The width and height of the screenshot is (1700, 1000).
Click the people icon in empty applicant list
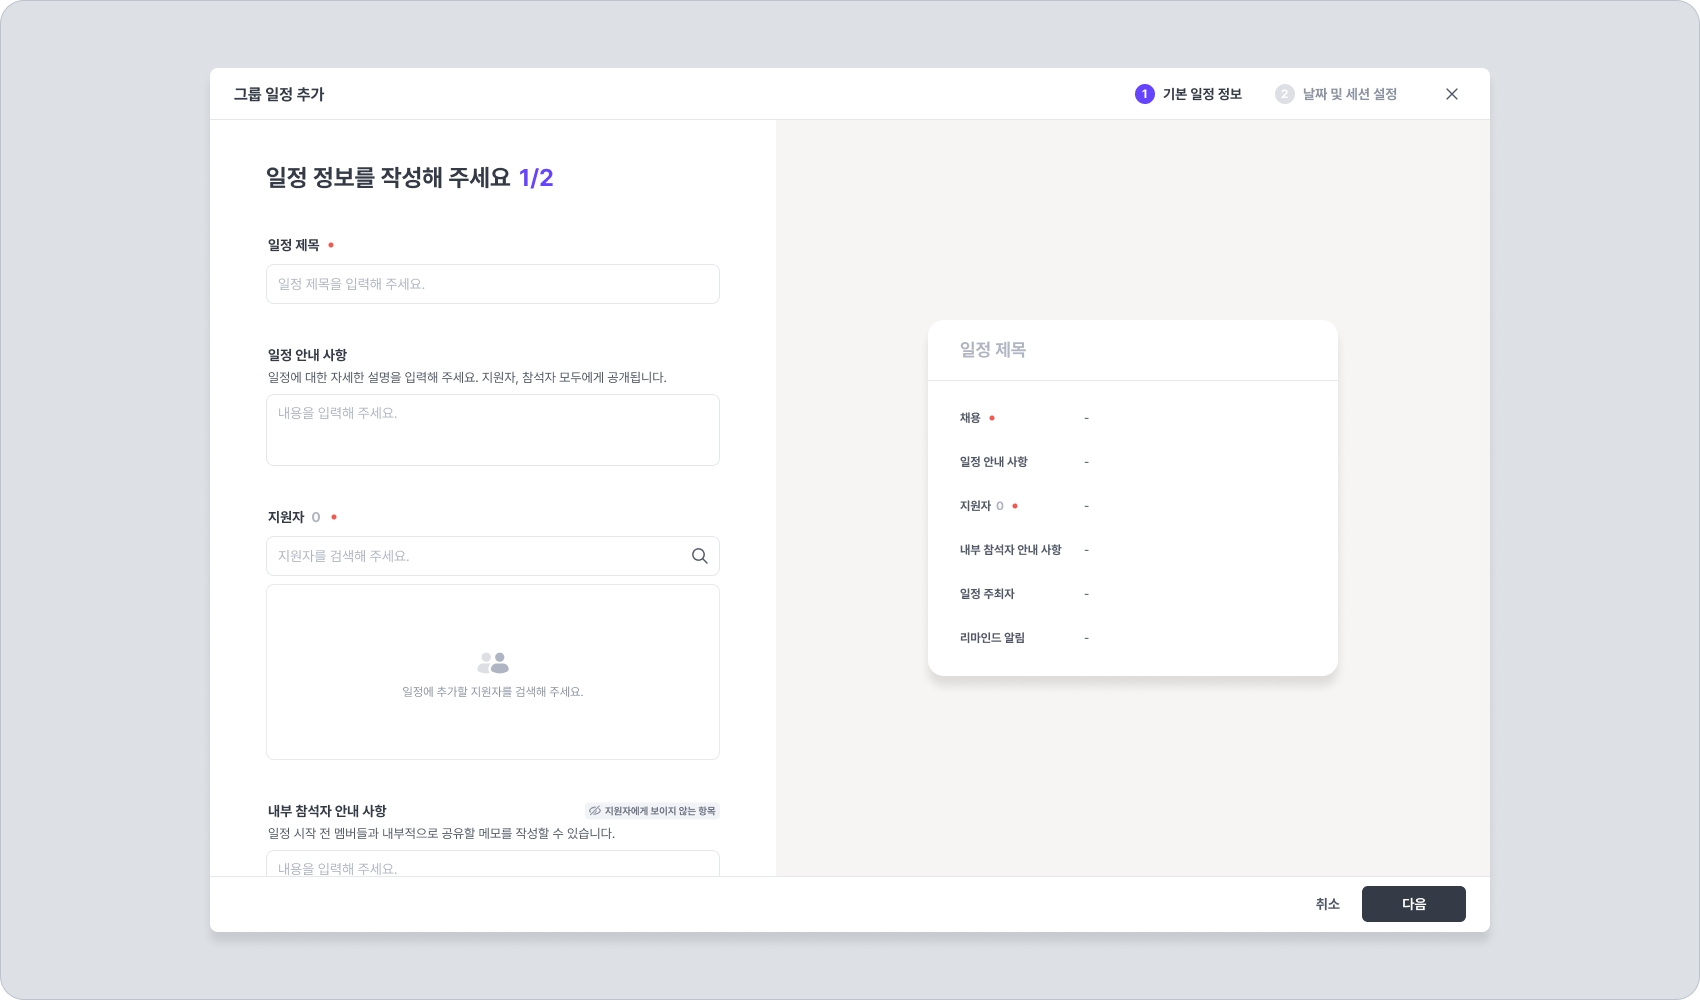(493, 663)
